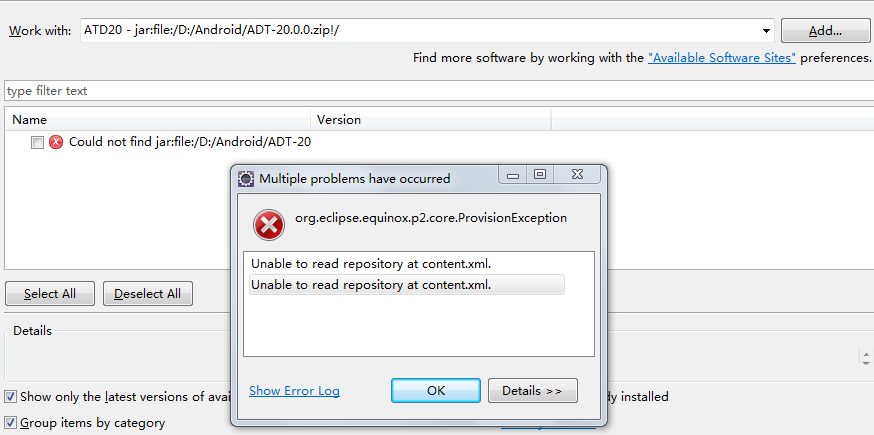Toggle Group items by category checkbox
This screenshot has height=435, width=874.
10,423
